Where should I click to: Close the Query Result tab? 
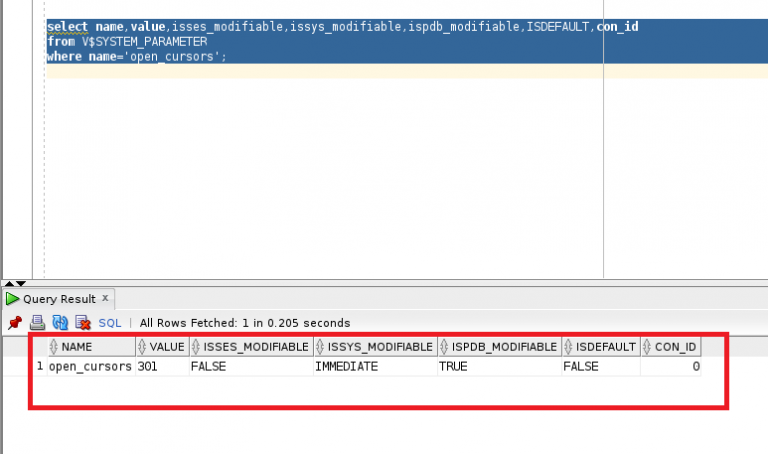[105, 298]
